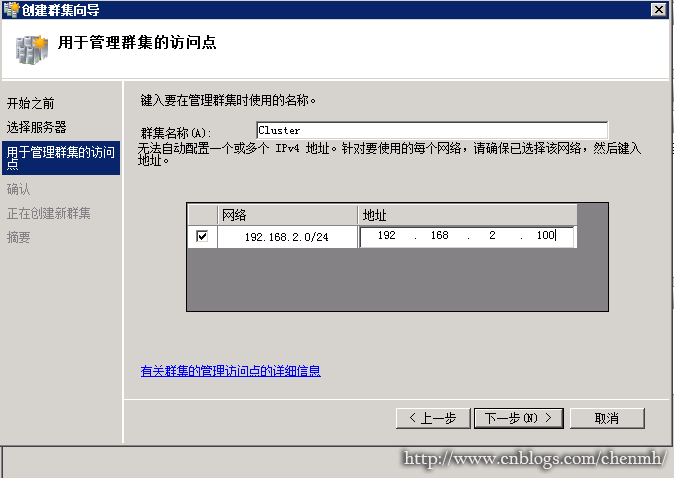
Task: Toggle the 192.168.2.0/24 network checkbox
Action: (202, 236)
